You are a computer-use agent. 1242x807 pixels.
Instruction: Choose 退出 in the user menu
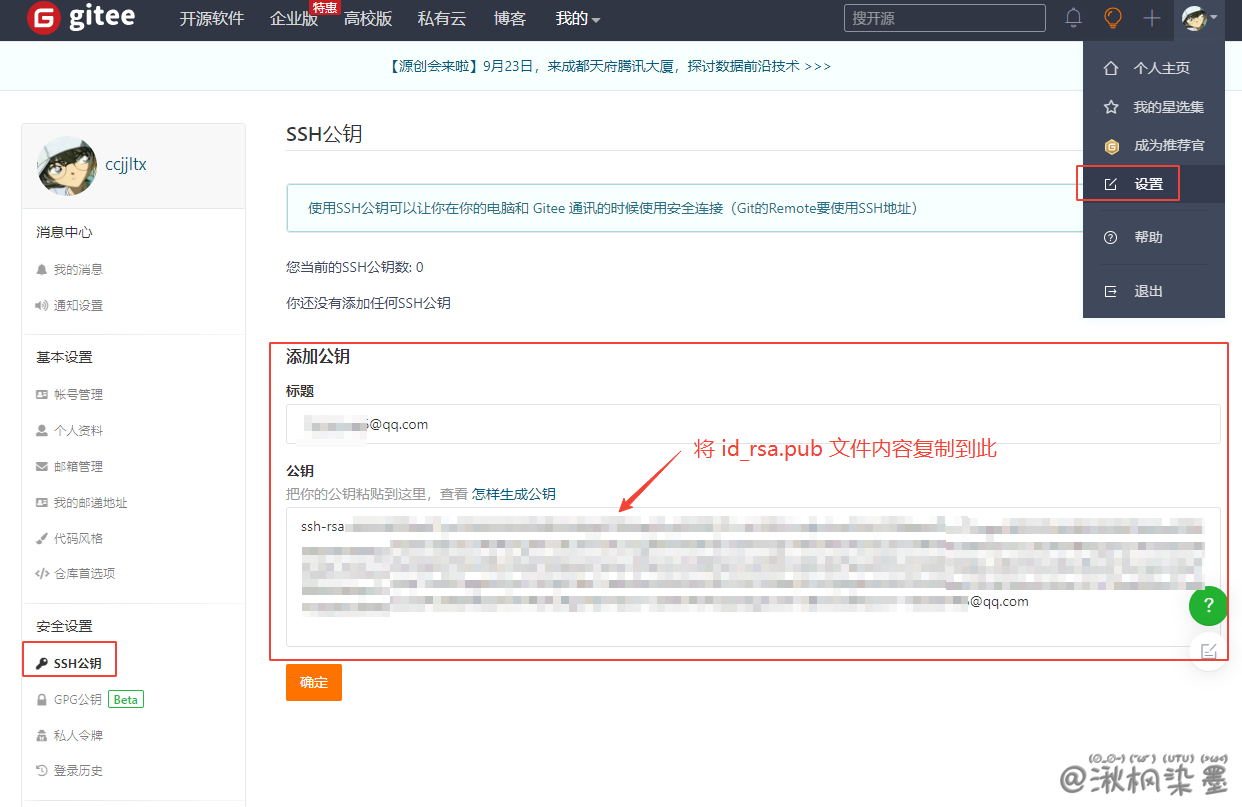pos(1148,291)
